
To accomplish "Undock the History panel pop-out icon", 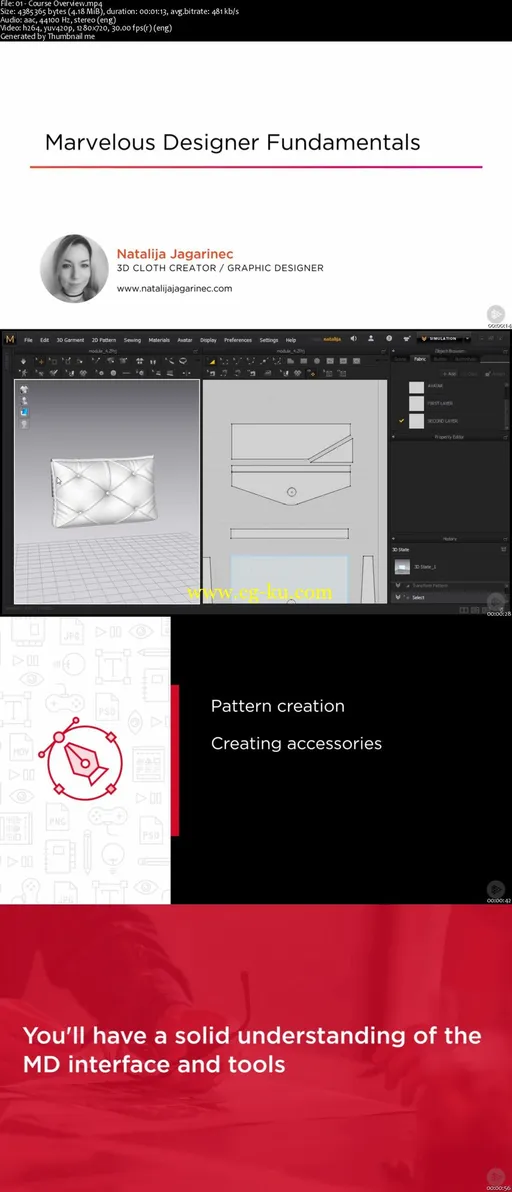I will coord(505,539).
